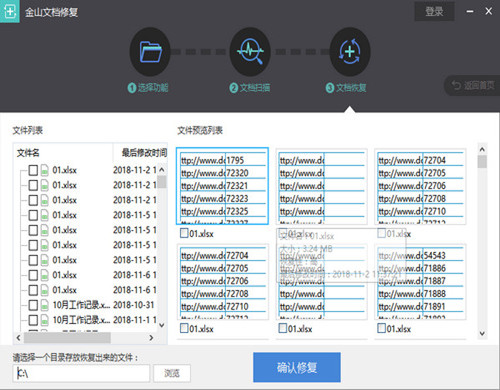The width and height of the screenshot is (500, 390).
Task: Tick checkbox under the preview starting with 1795
Action: click(x=184, y=233)
